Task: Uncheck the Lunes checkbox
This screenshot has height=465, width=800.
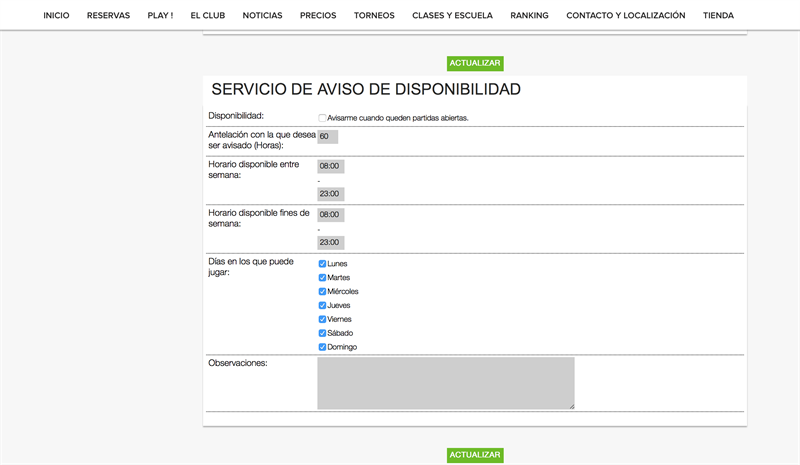Action: pos(322,264)
